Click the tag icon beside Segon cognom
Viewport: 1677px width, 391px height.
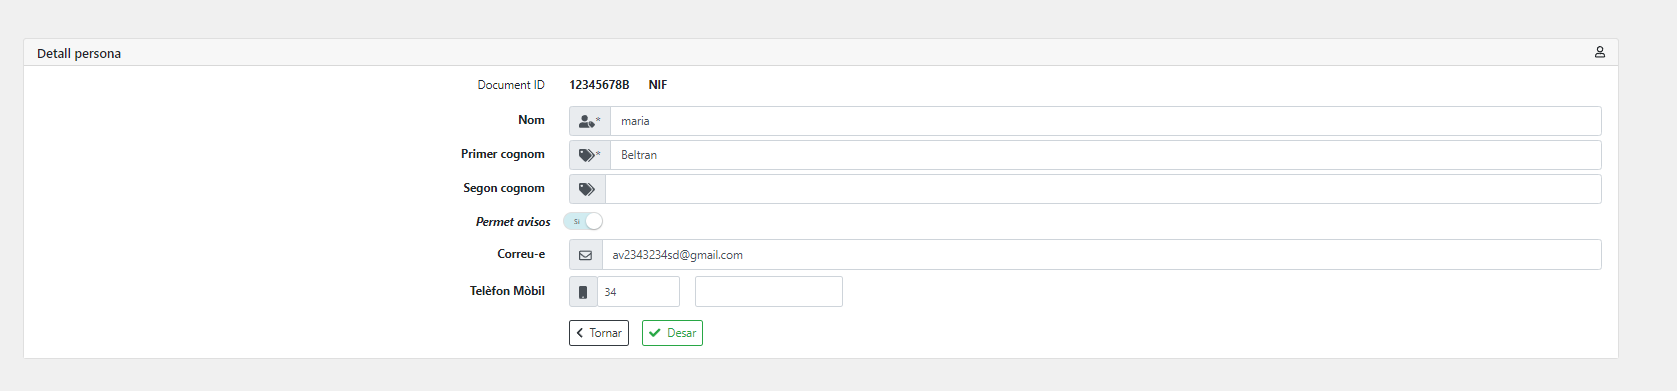[587, 189]
